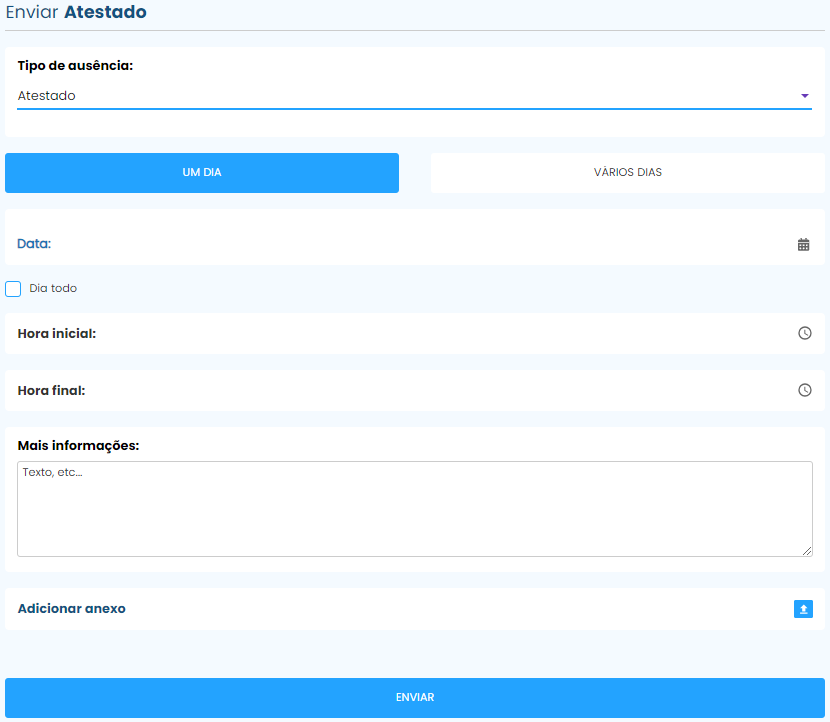Click the clock icon for Hora final
Image resolution: width=830 pixels, height=722 pixels.
click(x=804, y=390)
